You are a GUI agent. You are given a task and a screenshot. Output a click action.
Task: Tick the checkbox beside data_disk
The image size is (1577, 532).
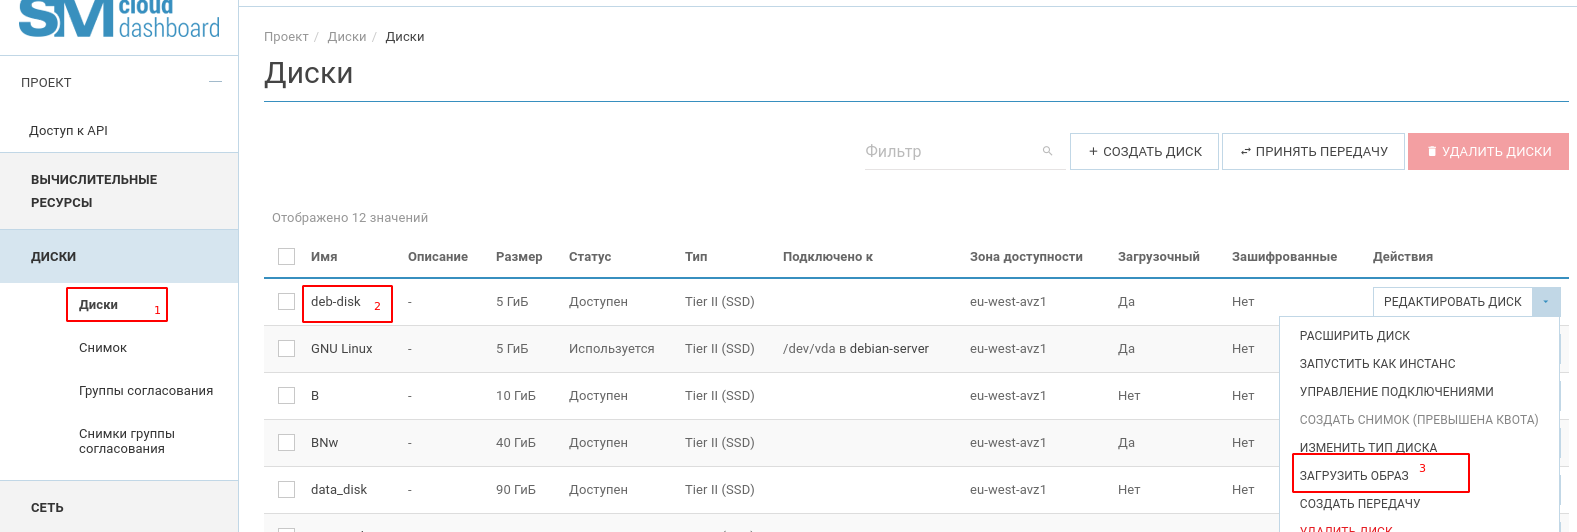pos(287,490)
